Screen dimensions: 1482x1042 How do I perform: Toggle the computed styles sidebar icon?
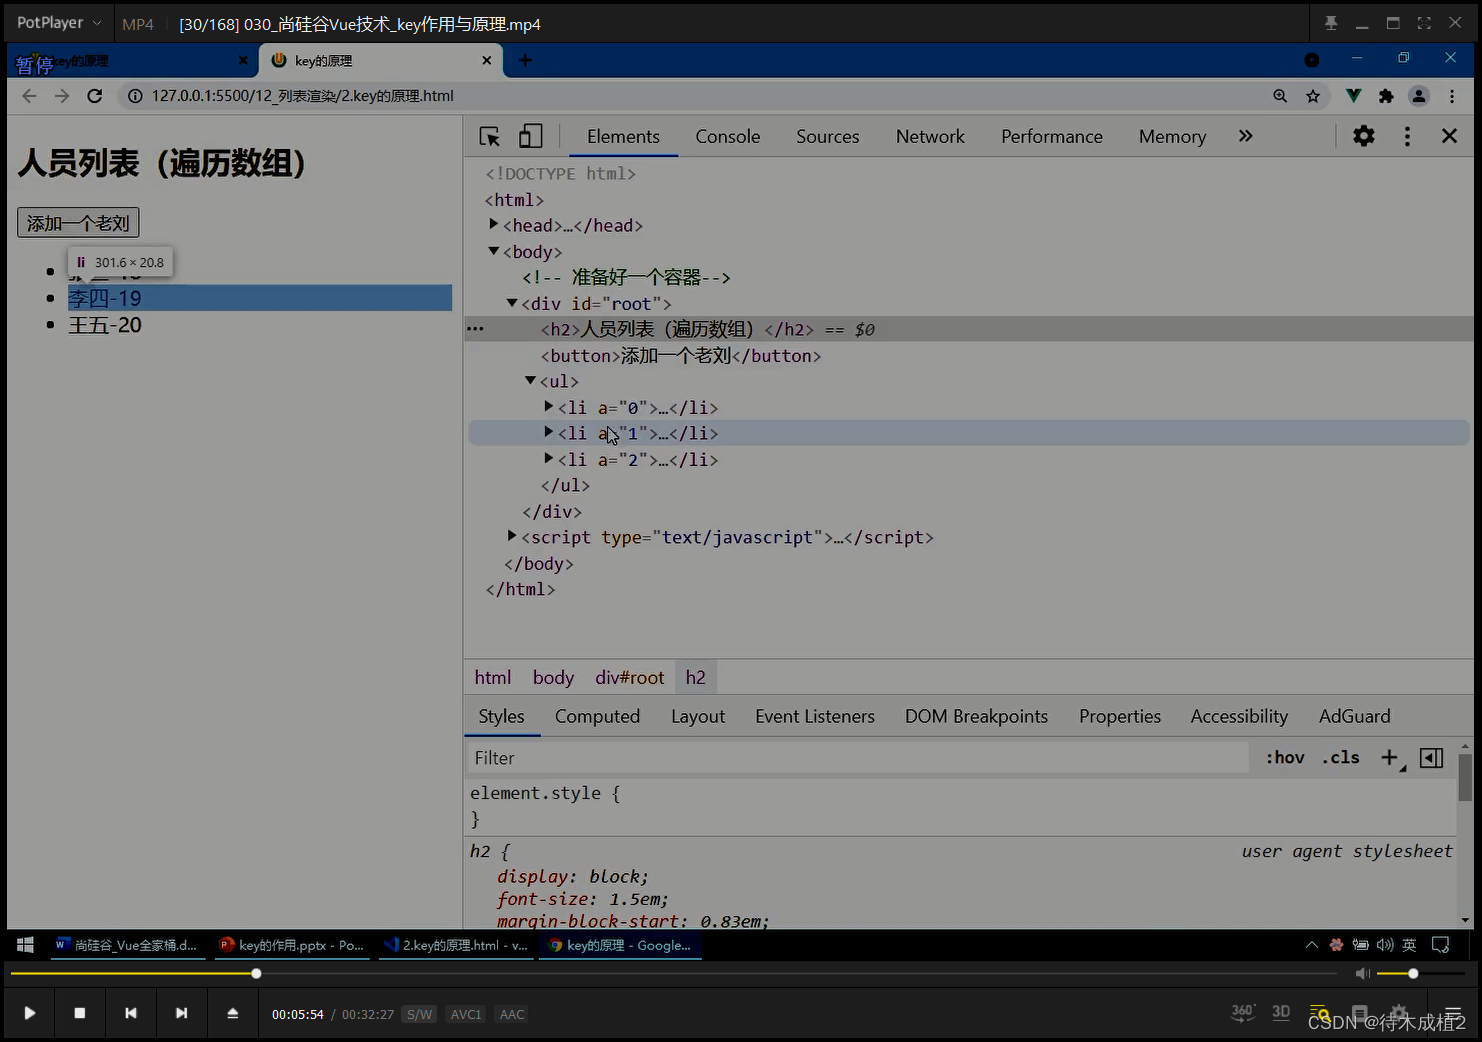(x=1431, y=758)
